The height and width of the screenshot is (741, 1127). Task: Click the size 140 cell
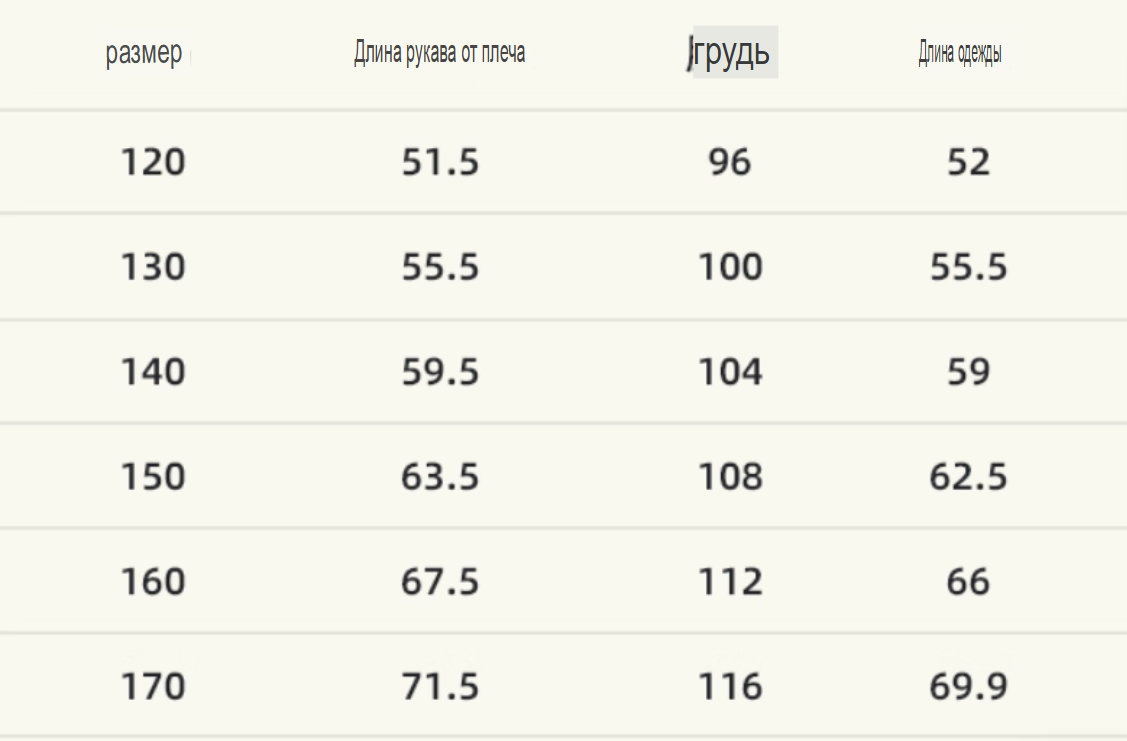click(153, 372)
